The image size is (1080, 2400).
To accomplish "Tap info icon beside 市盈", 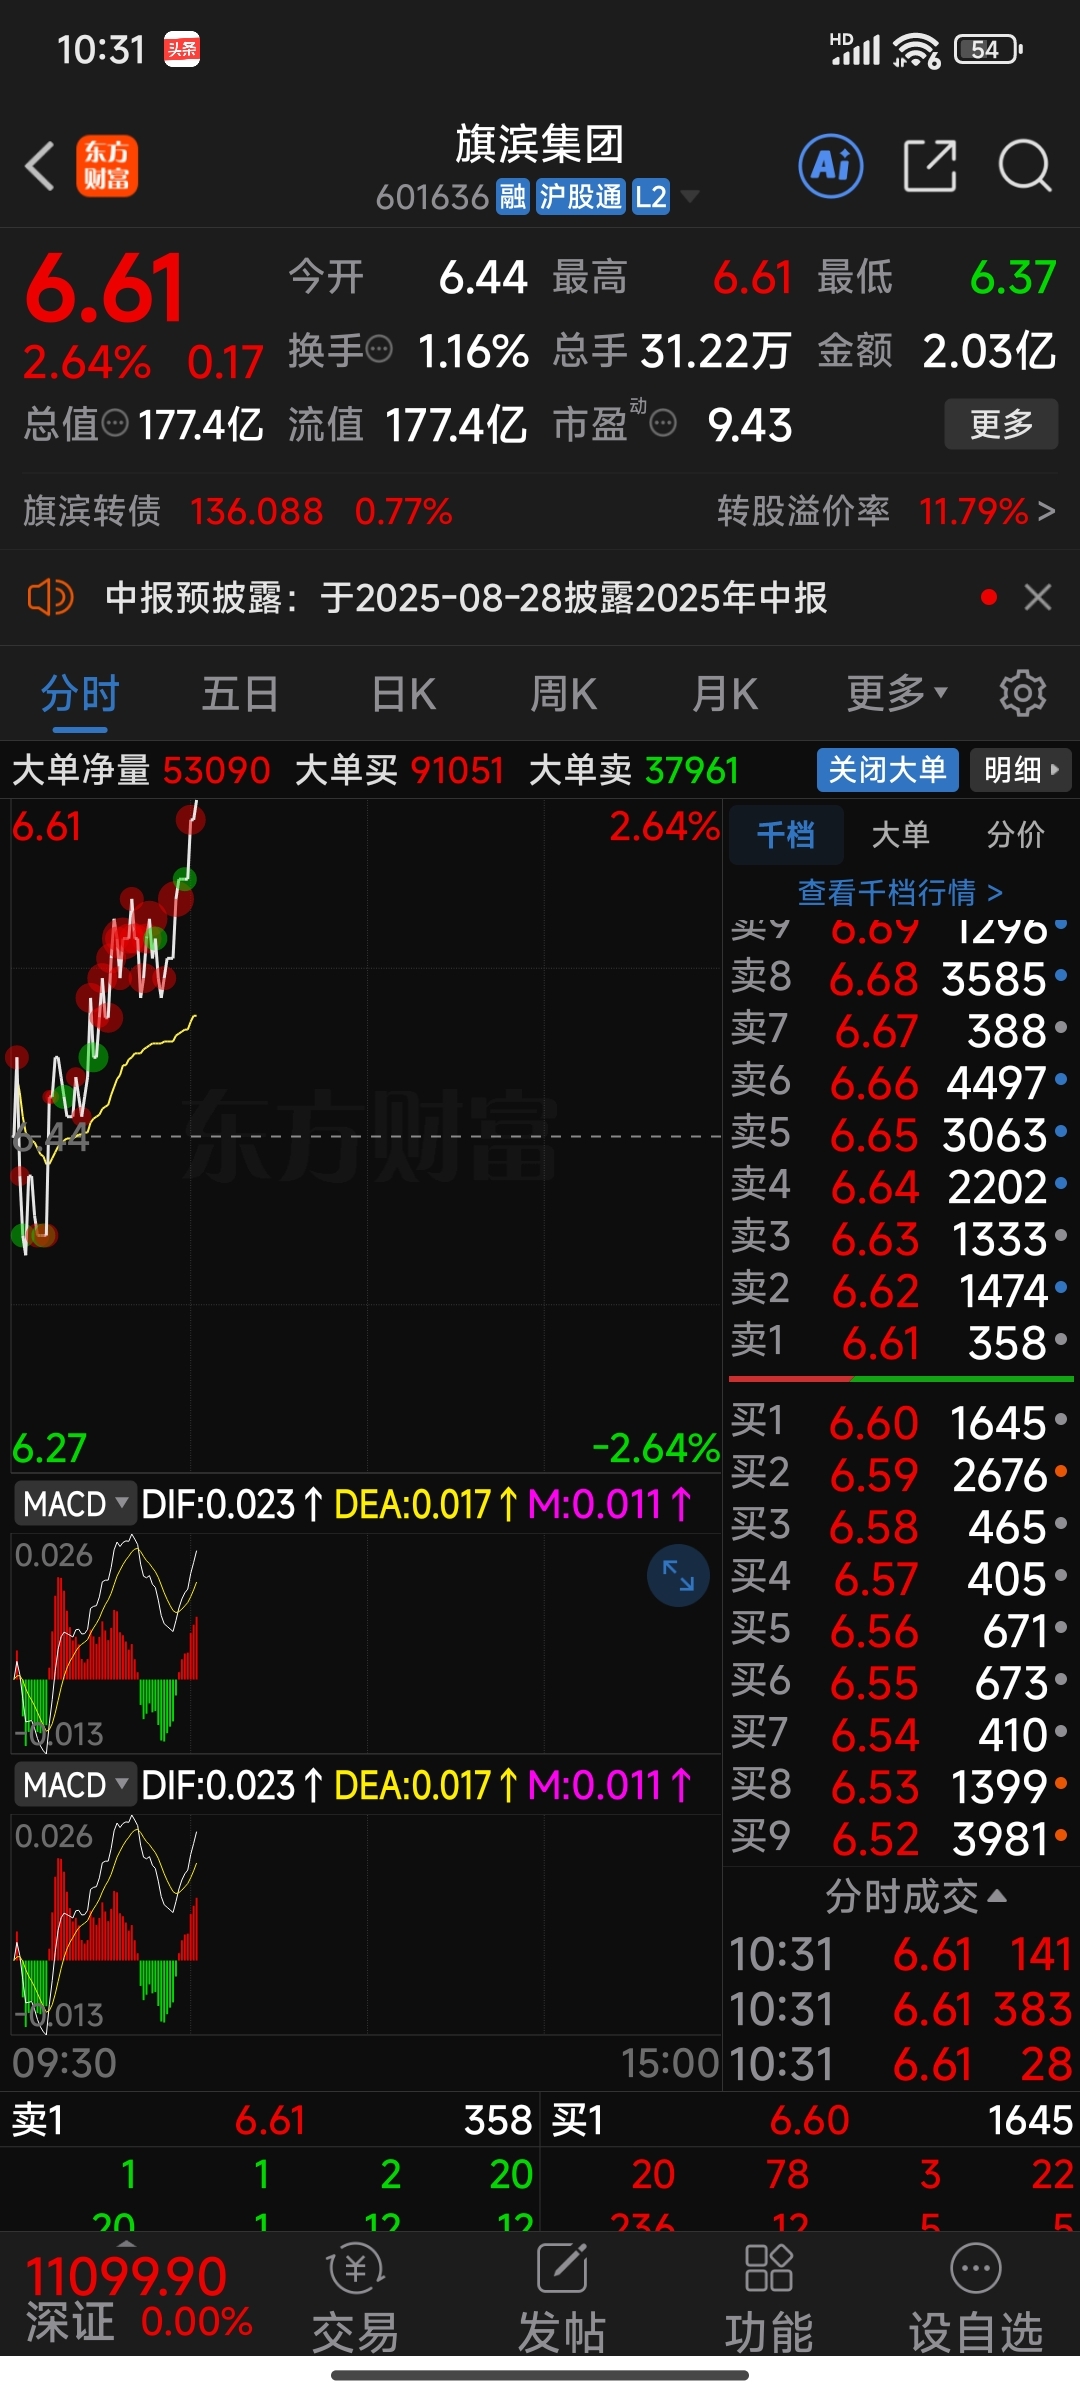I will pos(663,423).
